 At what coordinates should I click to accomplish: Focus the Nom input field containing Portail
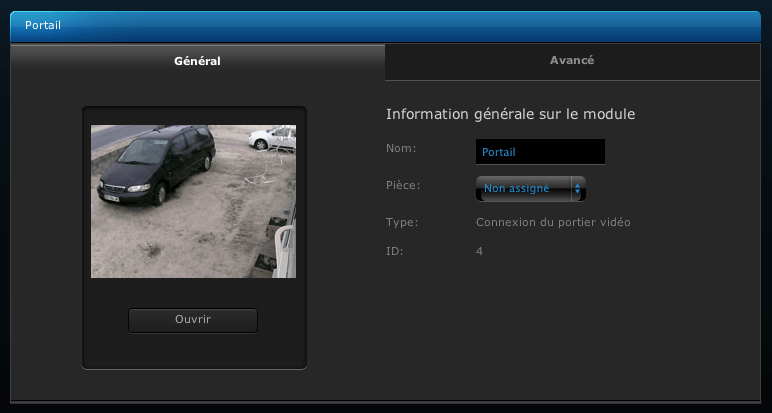coord(540,152)
